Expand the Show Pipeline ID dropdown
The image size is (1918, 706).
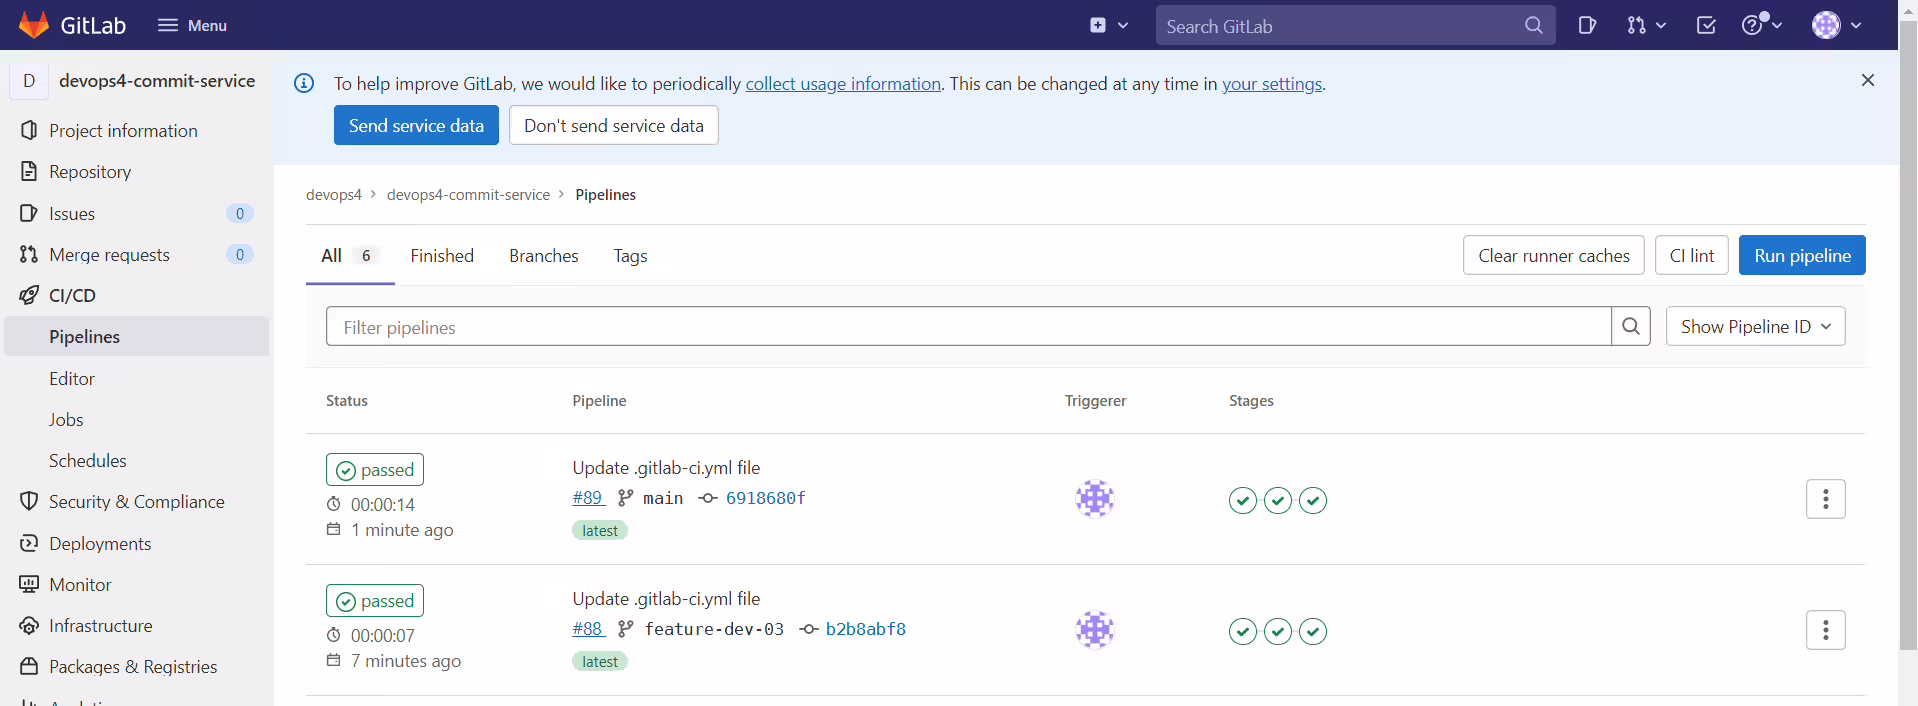(1755, 326)
